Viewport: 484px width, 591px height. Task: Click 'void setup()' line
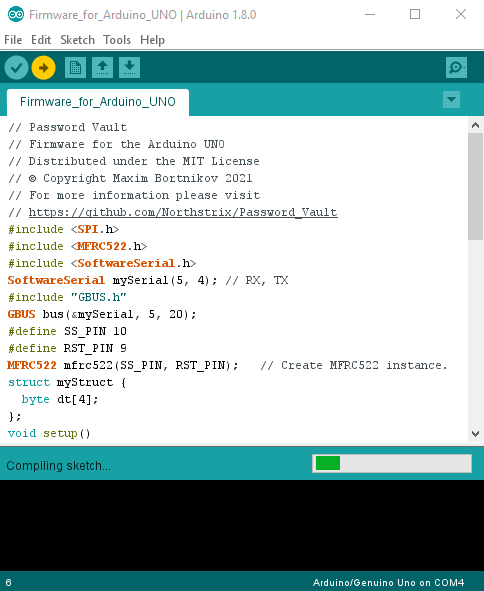pos(49,433)
